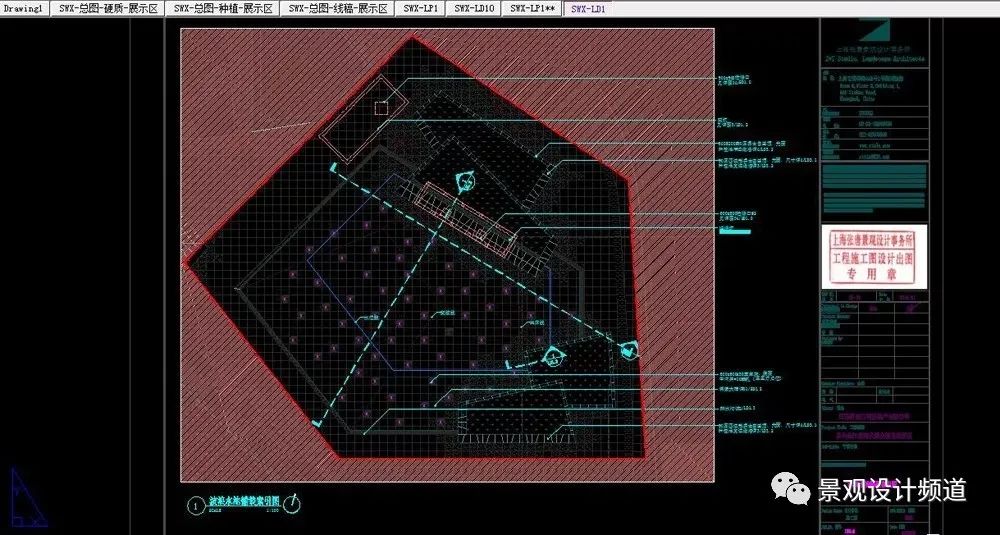Switch to the Drawing1 tab
This screenshot has height=535, width=1000.
[25, 8]
